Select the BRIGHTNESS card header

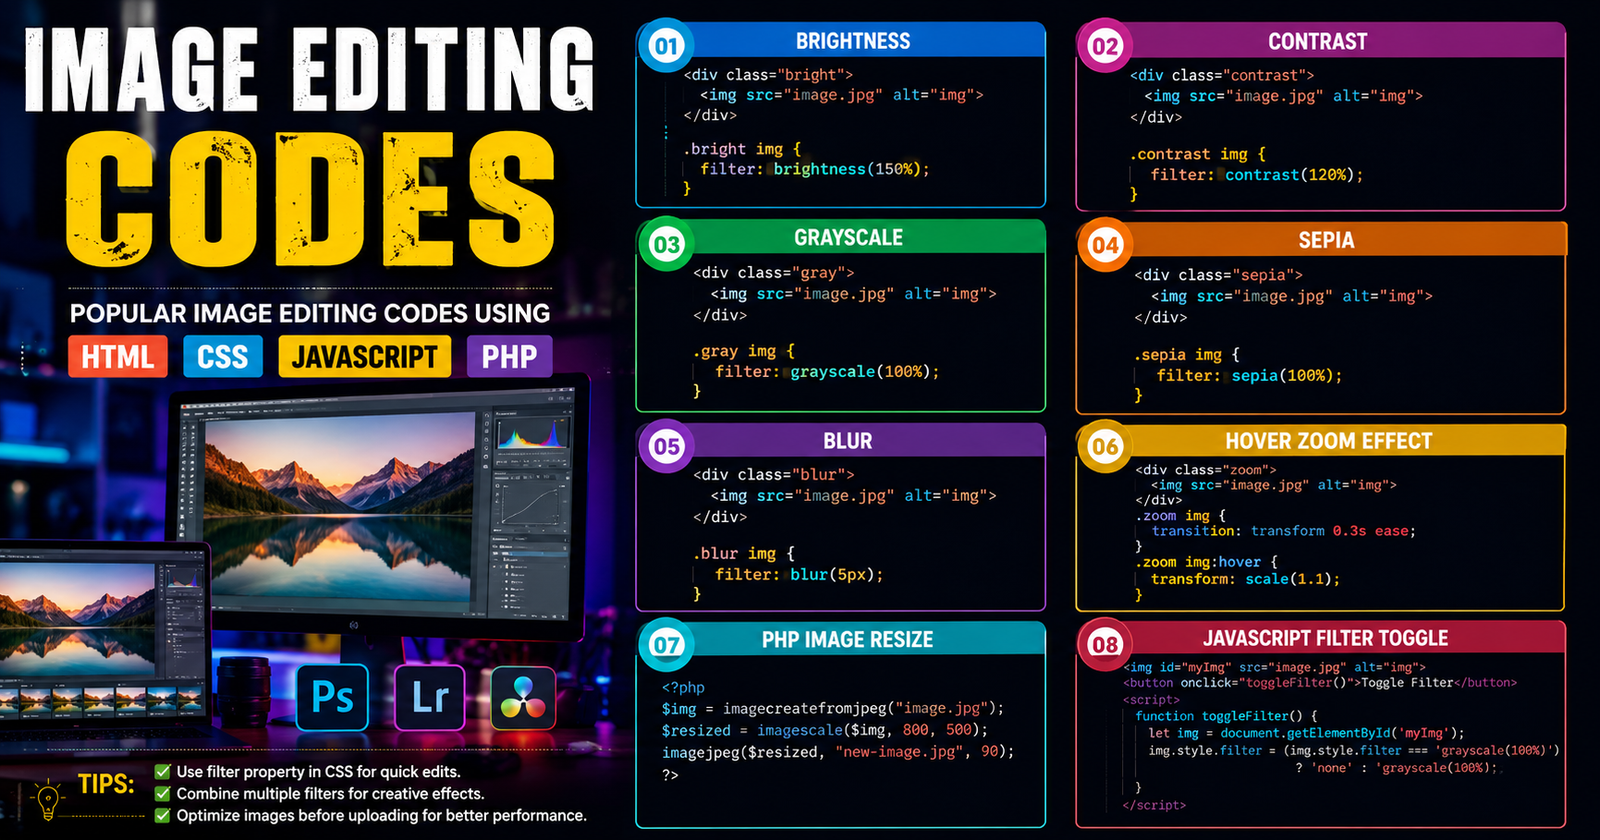click(853, 41)
